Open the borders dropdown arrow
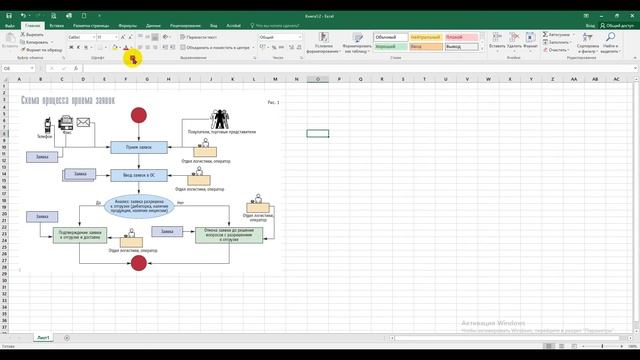Image resolution: width=640 pixels, height=360 pixels. [105, 48]
